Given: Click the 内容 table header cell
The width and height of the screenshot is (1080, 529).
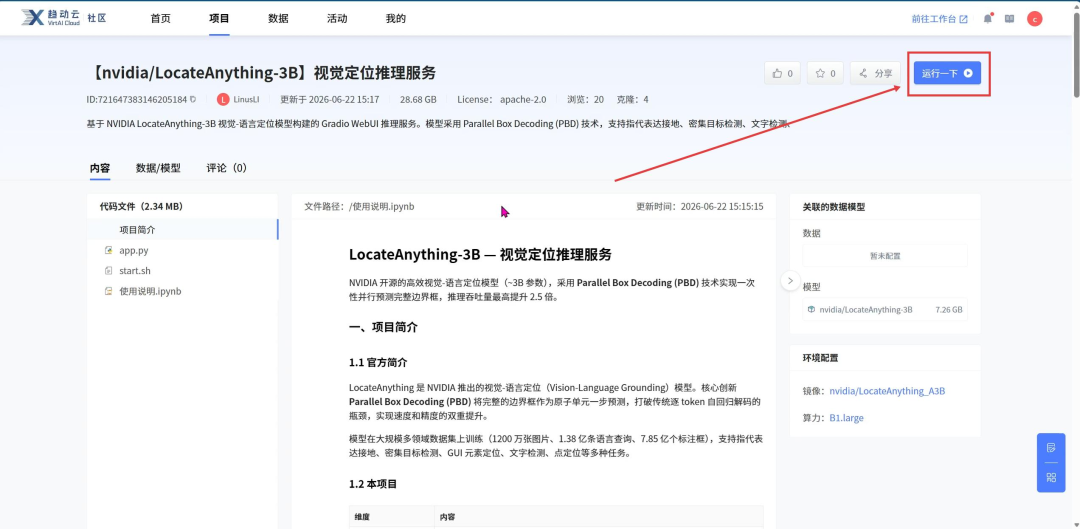Looking at the screenshot, I should [x=599, y=517].
